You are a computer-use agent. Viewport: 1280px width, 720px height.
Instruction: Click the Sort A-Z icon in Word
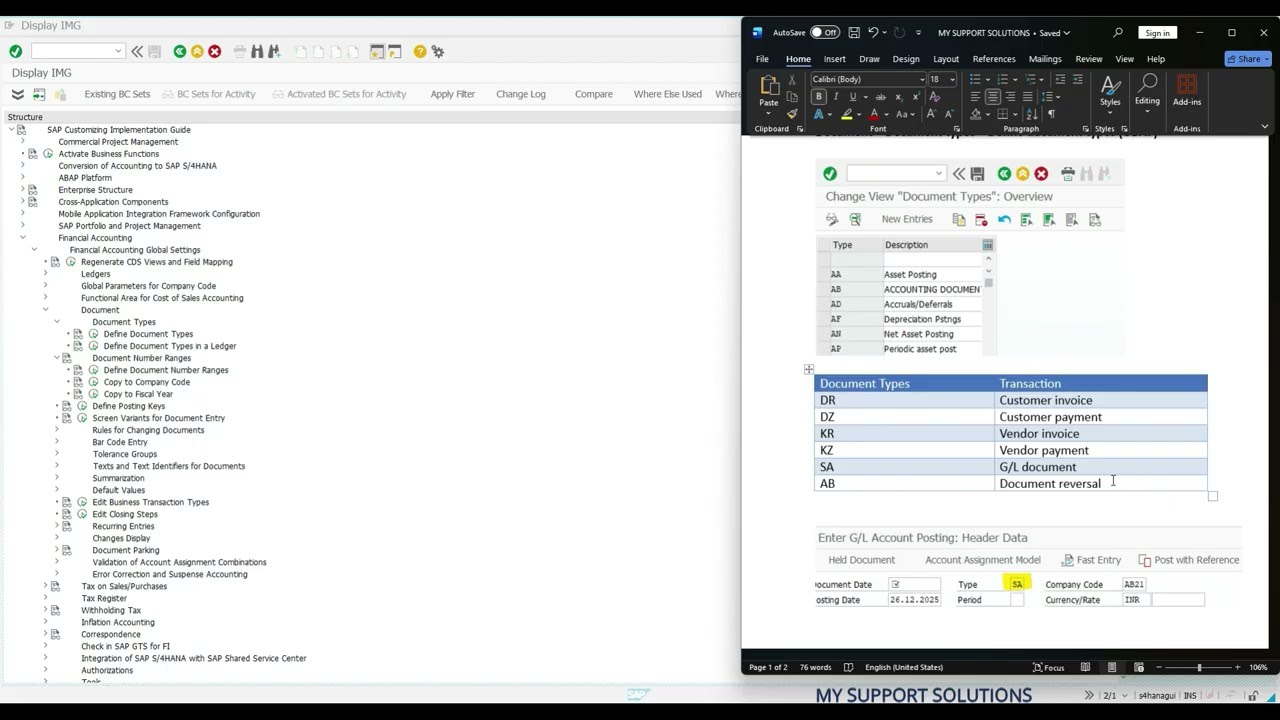tap(1033, 114)
